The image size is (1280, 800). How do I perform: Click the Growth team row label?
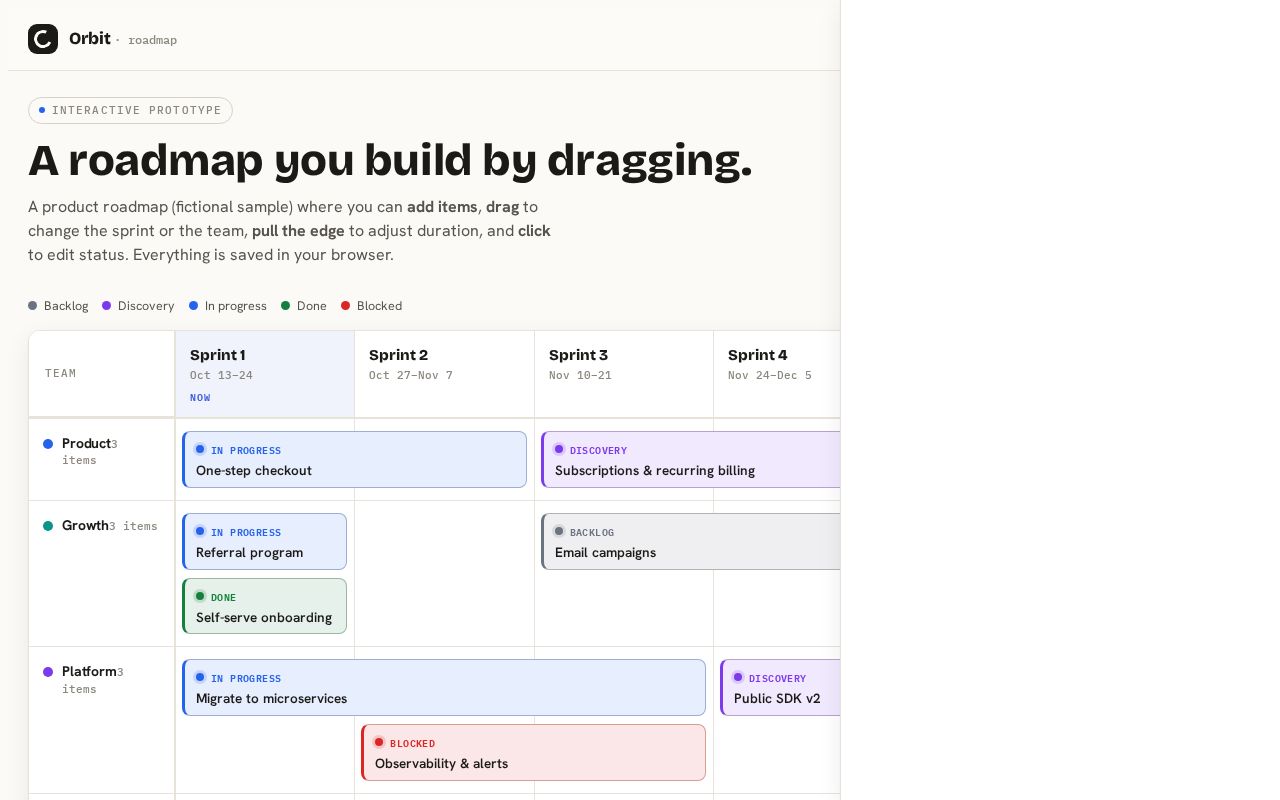click(x=102, y=574)
